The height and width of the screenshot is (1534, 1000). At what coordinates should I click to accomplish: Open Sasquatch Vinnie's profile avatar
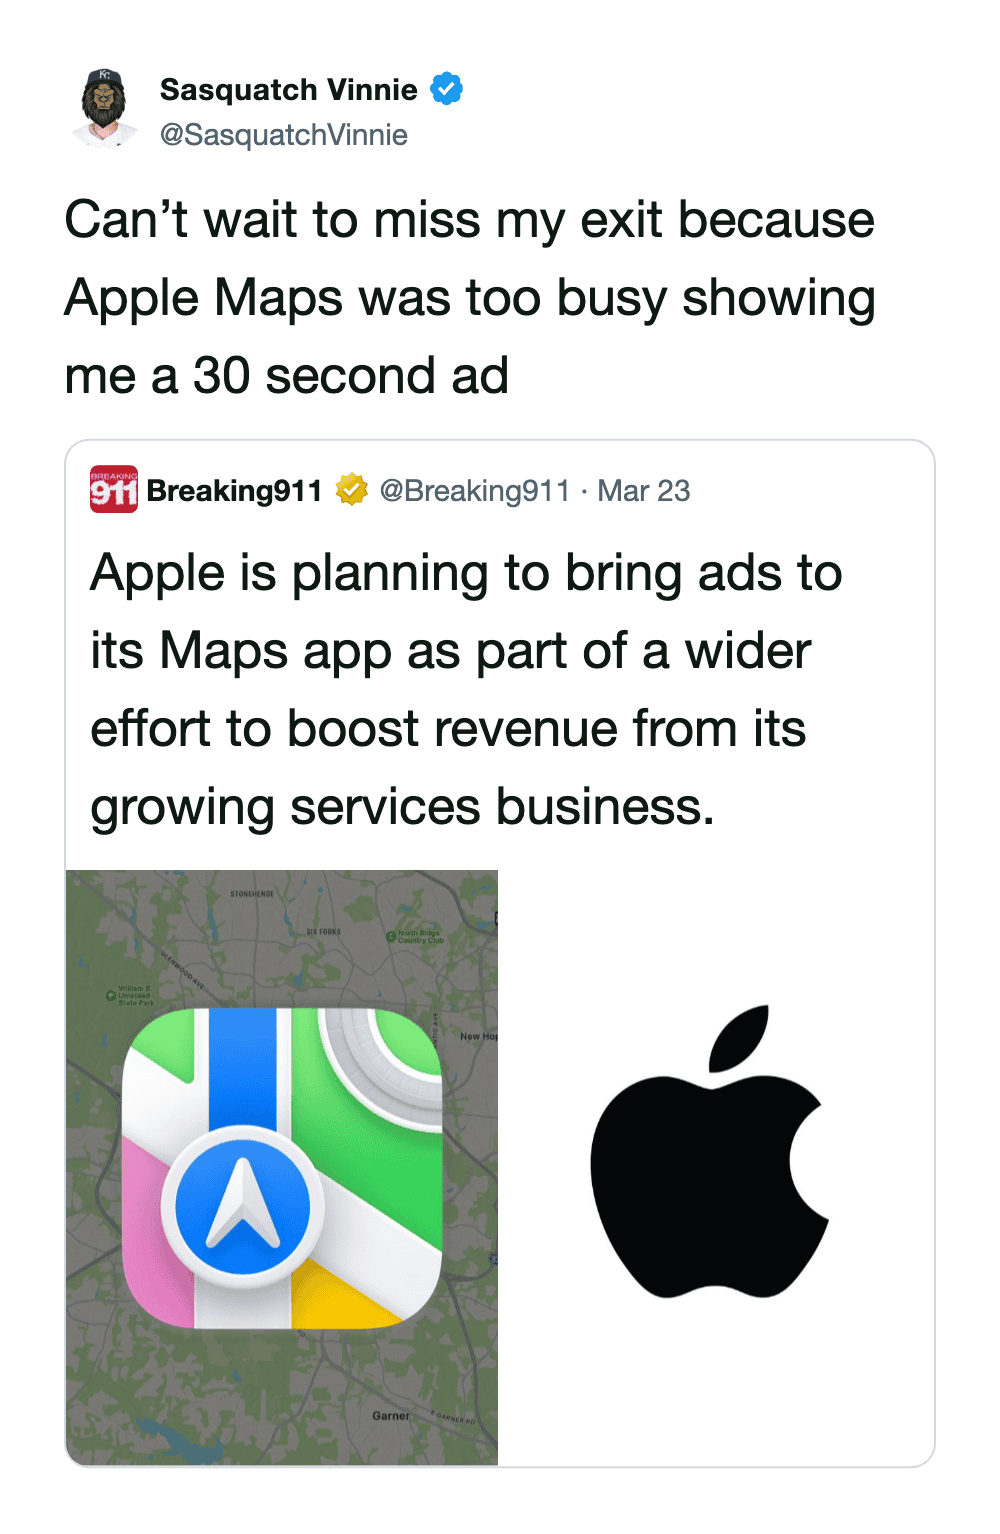105,109
